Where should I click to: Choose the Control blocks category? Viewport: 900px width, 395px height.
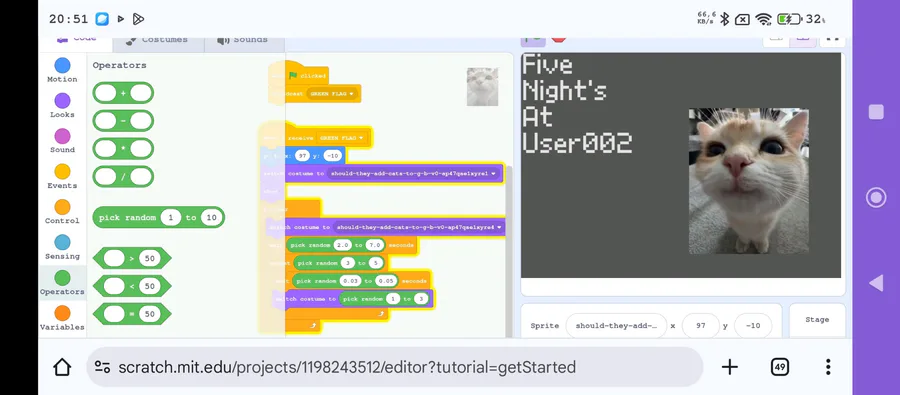62,212
